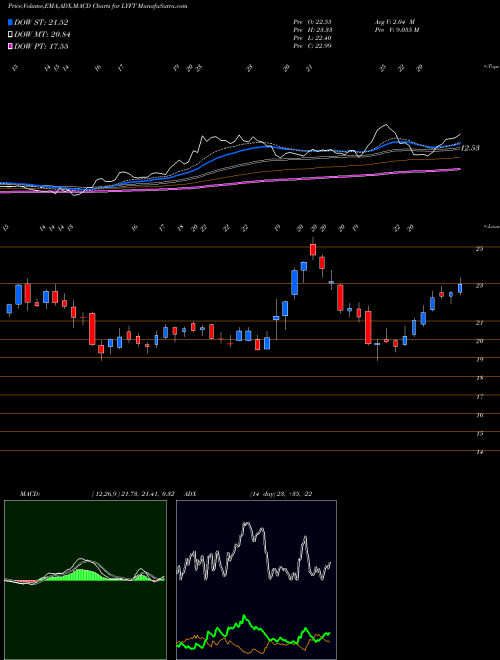Image resolution: width=500 pixels, height=660 pixels.
Task: Click the MACD: panel heading
Action: tap(30, 494)
